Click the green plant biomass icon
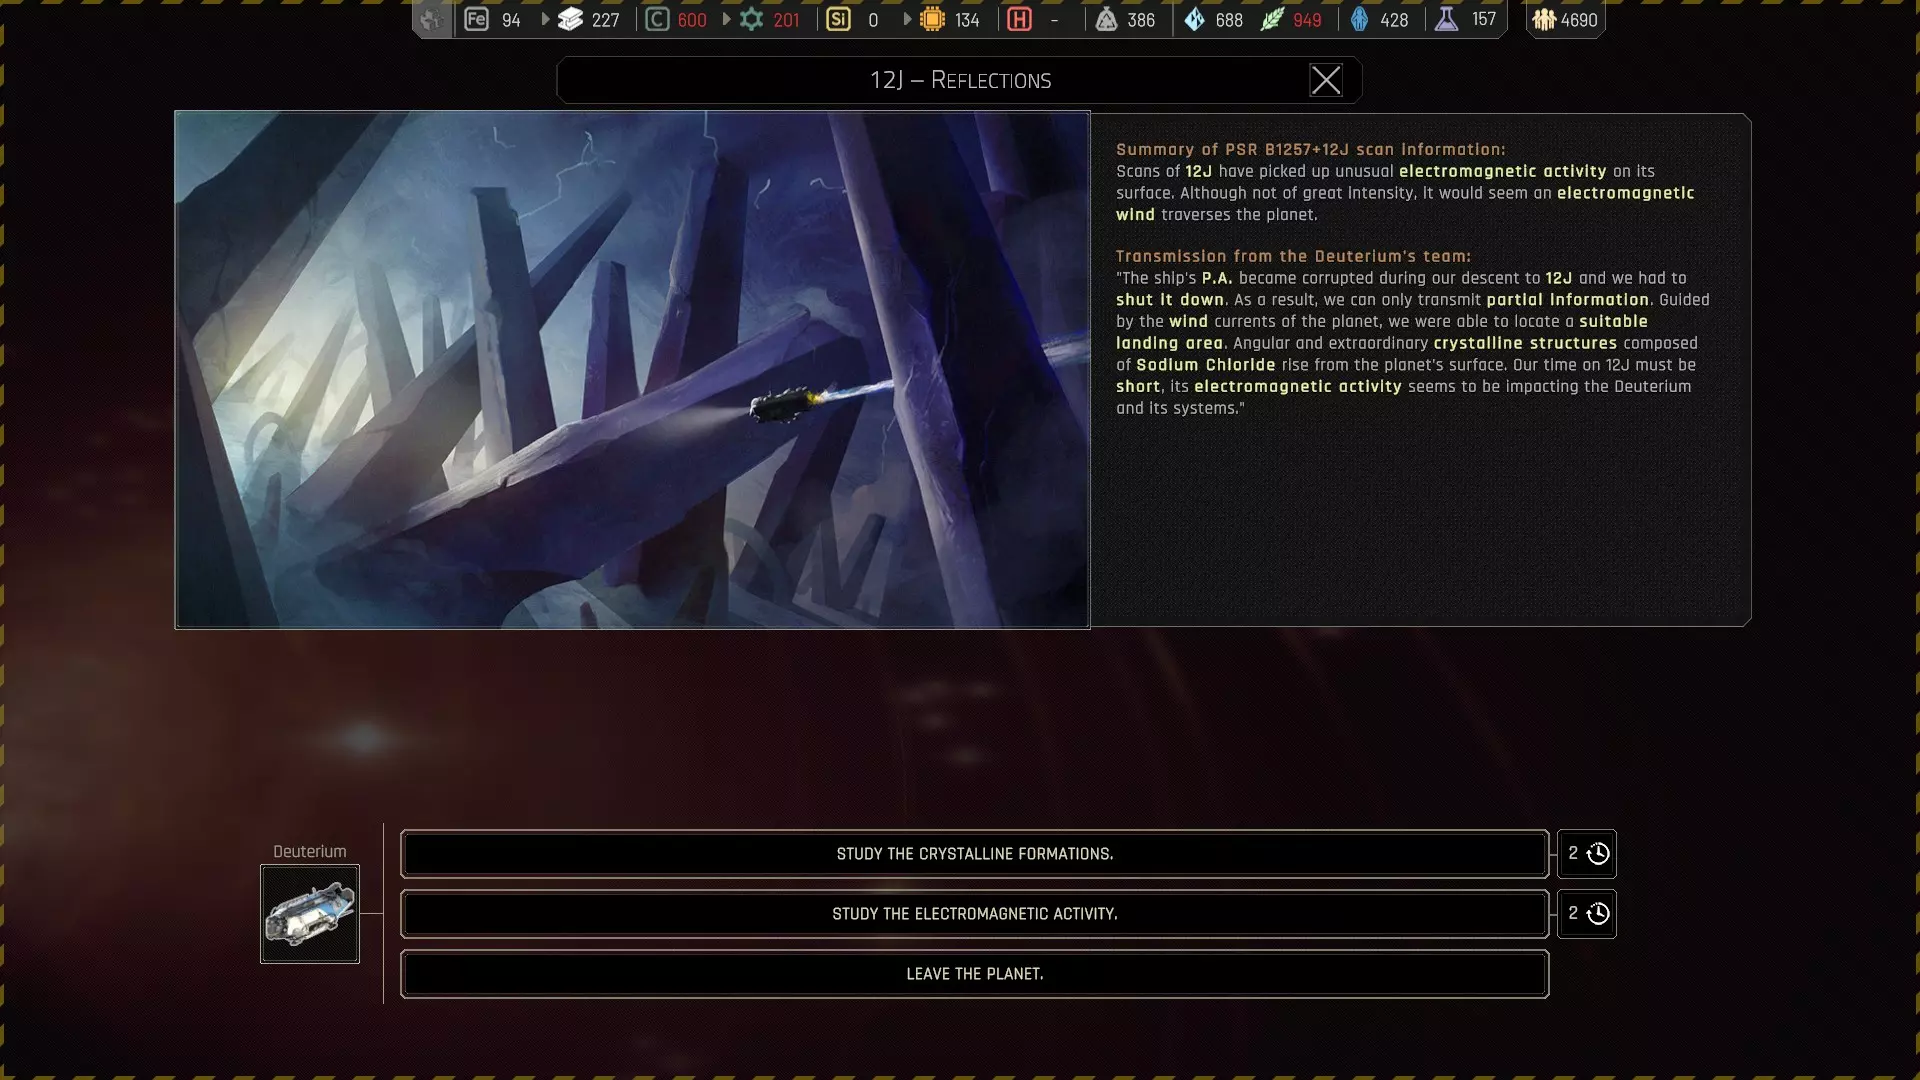 [x=1271, y=19]
